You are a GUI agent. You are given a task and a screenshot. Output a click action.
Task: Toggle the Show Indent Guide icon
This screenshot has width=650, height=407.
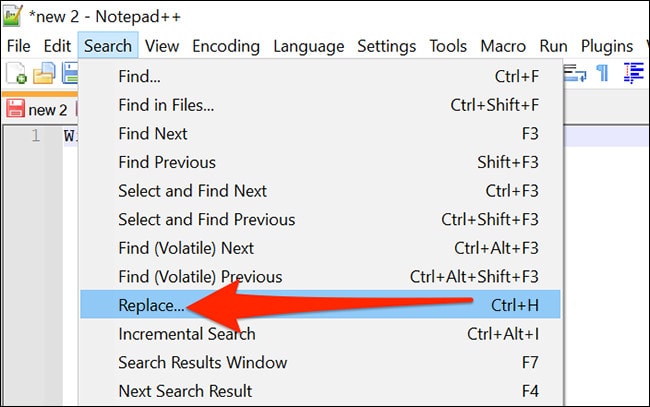(634, 72)
